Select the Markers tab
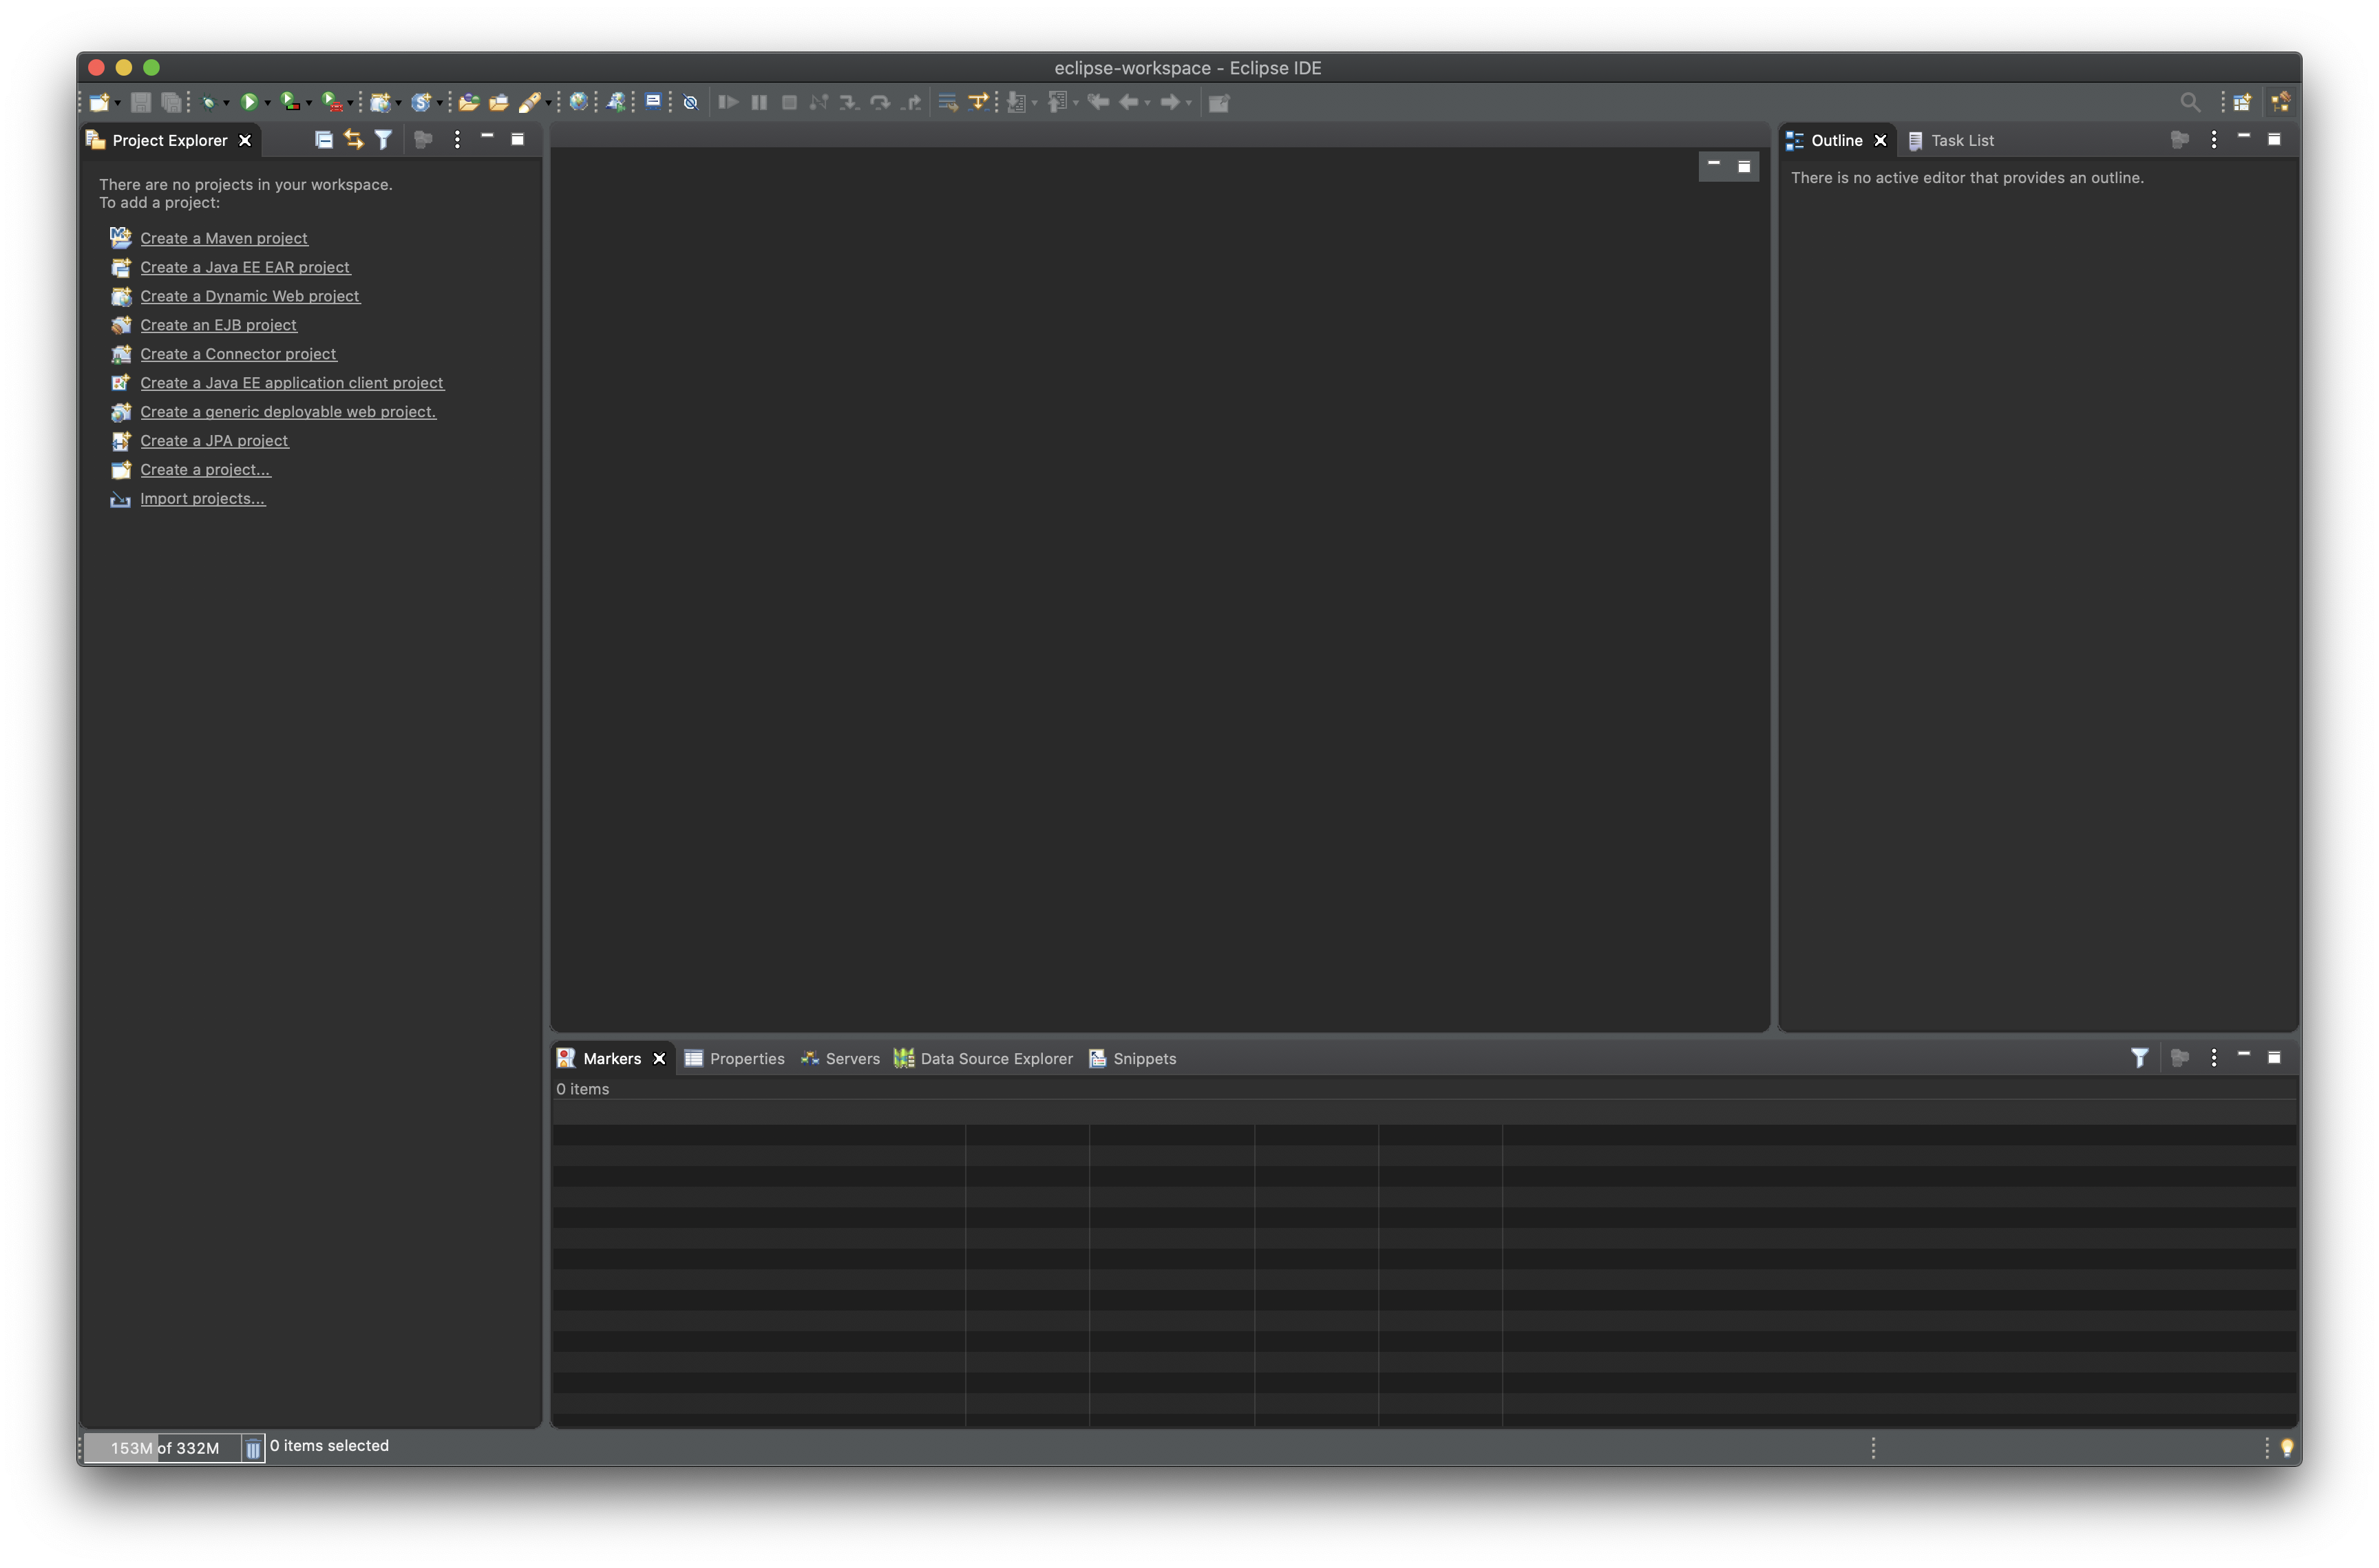 [x=611, y=1058]
